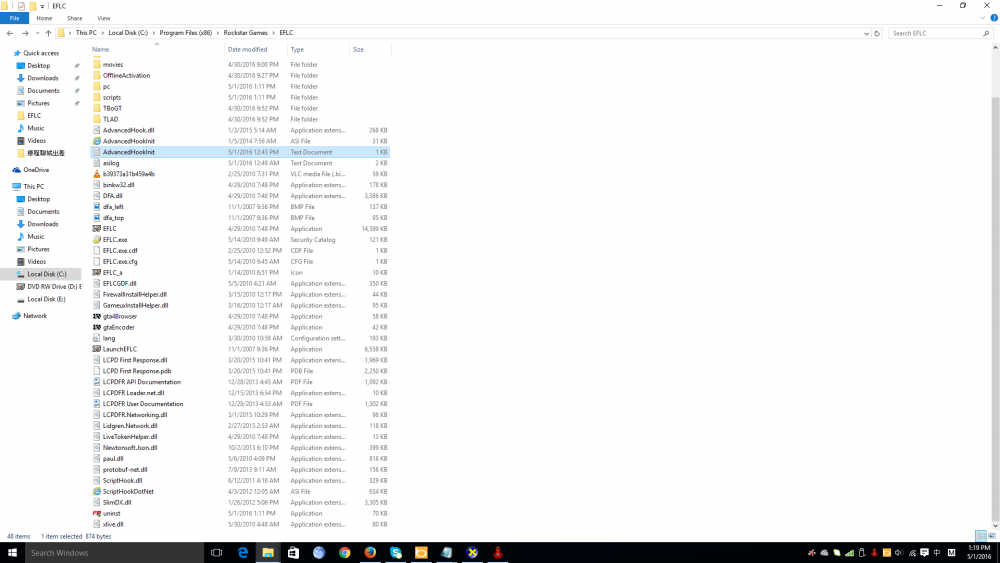Open DVD RW Drive (D:) in sidebar

(49, 287)
